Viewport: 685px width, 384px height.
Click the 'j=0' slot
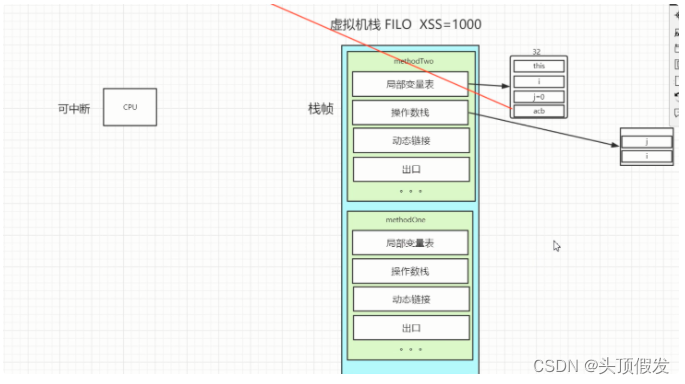click(539, 97)
